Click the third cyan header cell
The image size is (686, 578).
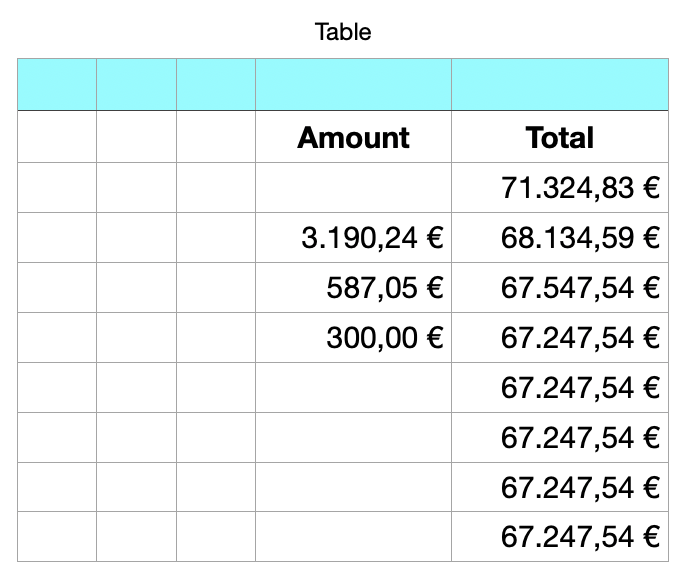tap(216, 84)
